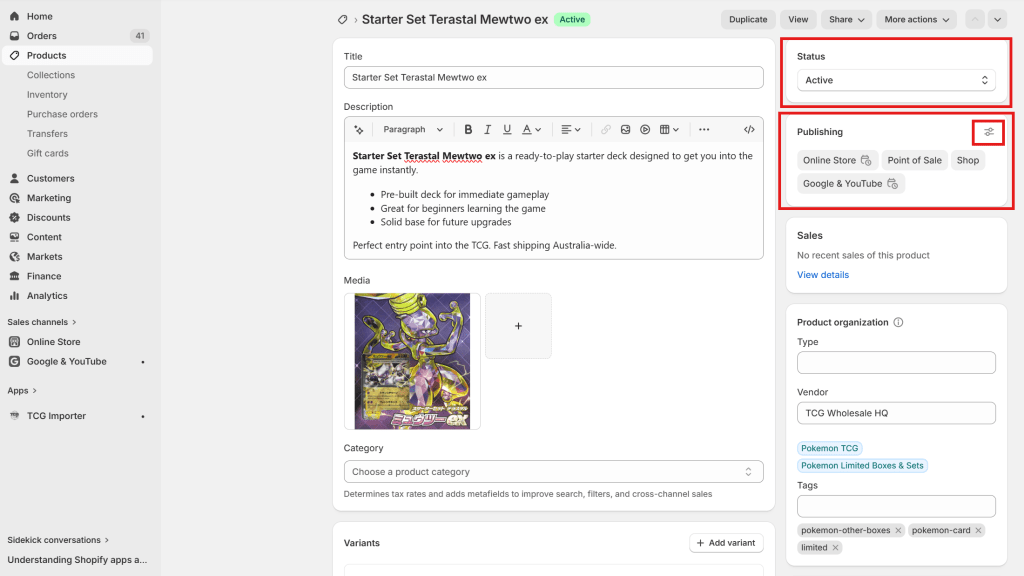Go to Purchase orders in the sidebar
Image resolution: width=1024 pixels, height=576 pixels.
[62, 114]
